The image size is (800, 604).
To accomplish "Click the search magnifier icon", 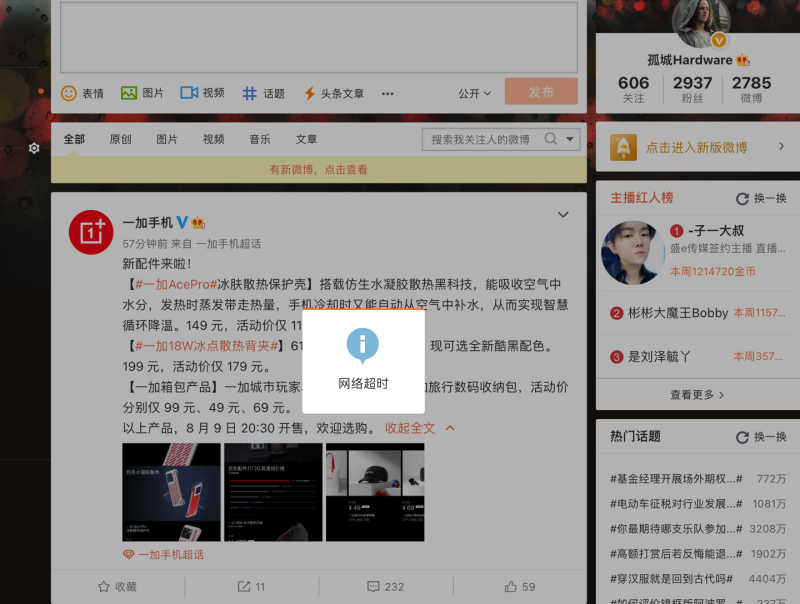I will pyautogui.click(x=551, y=139).
